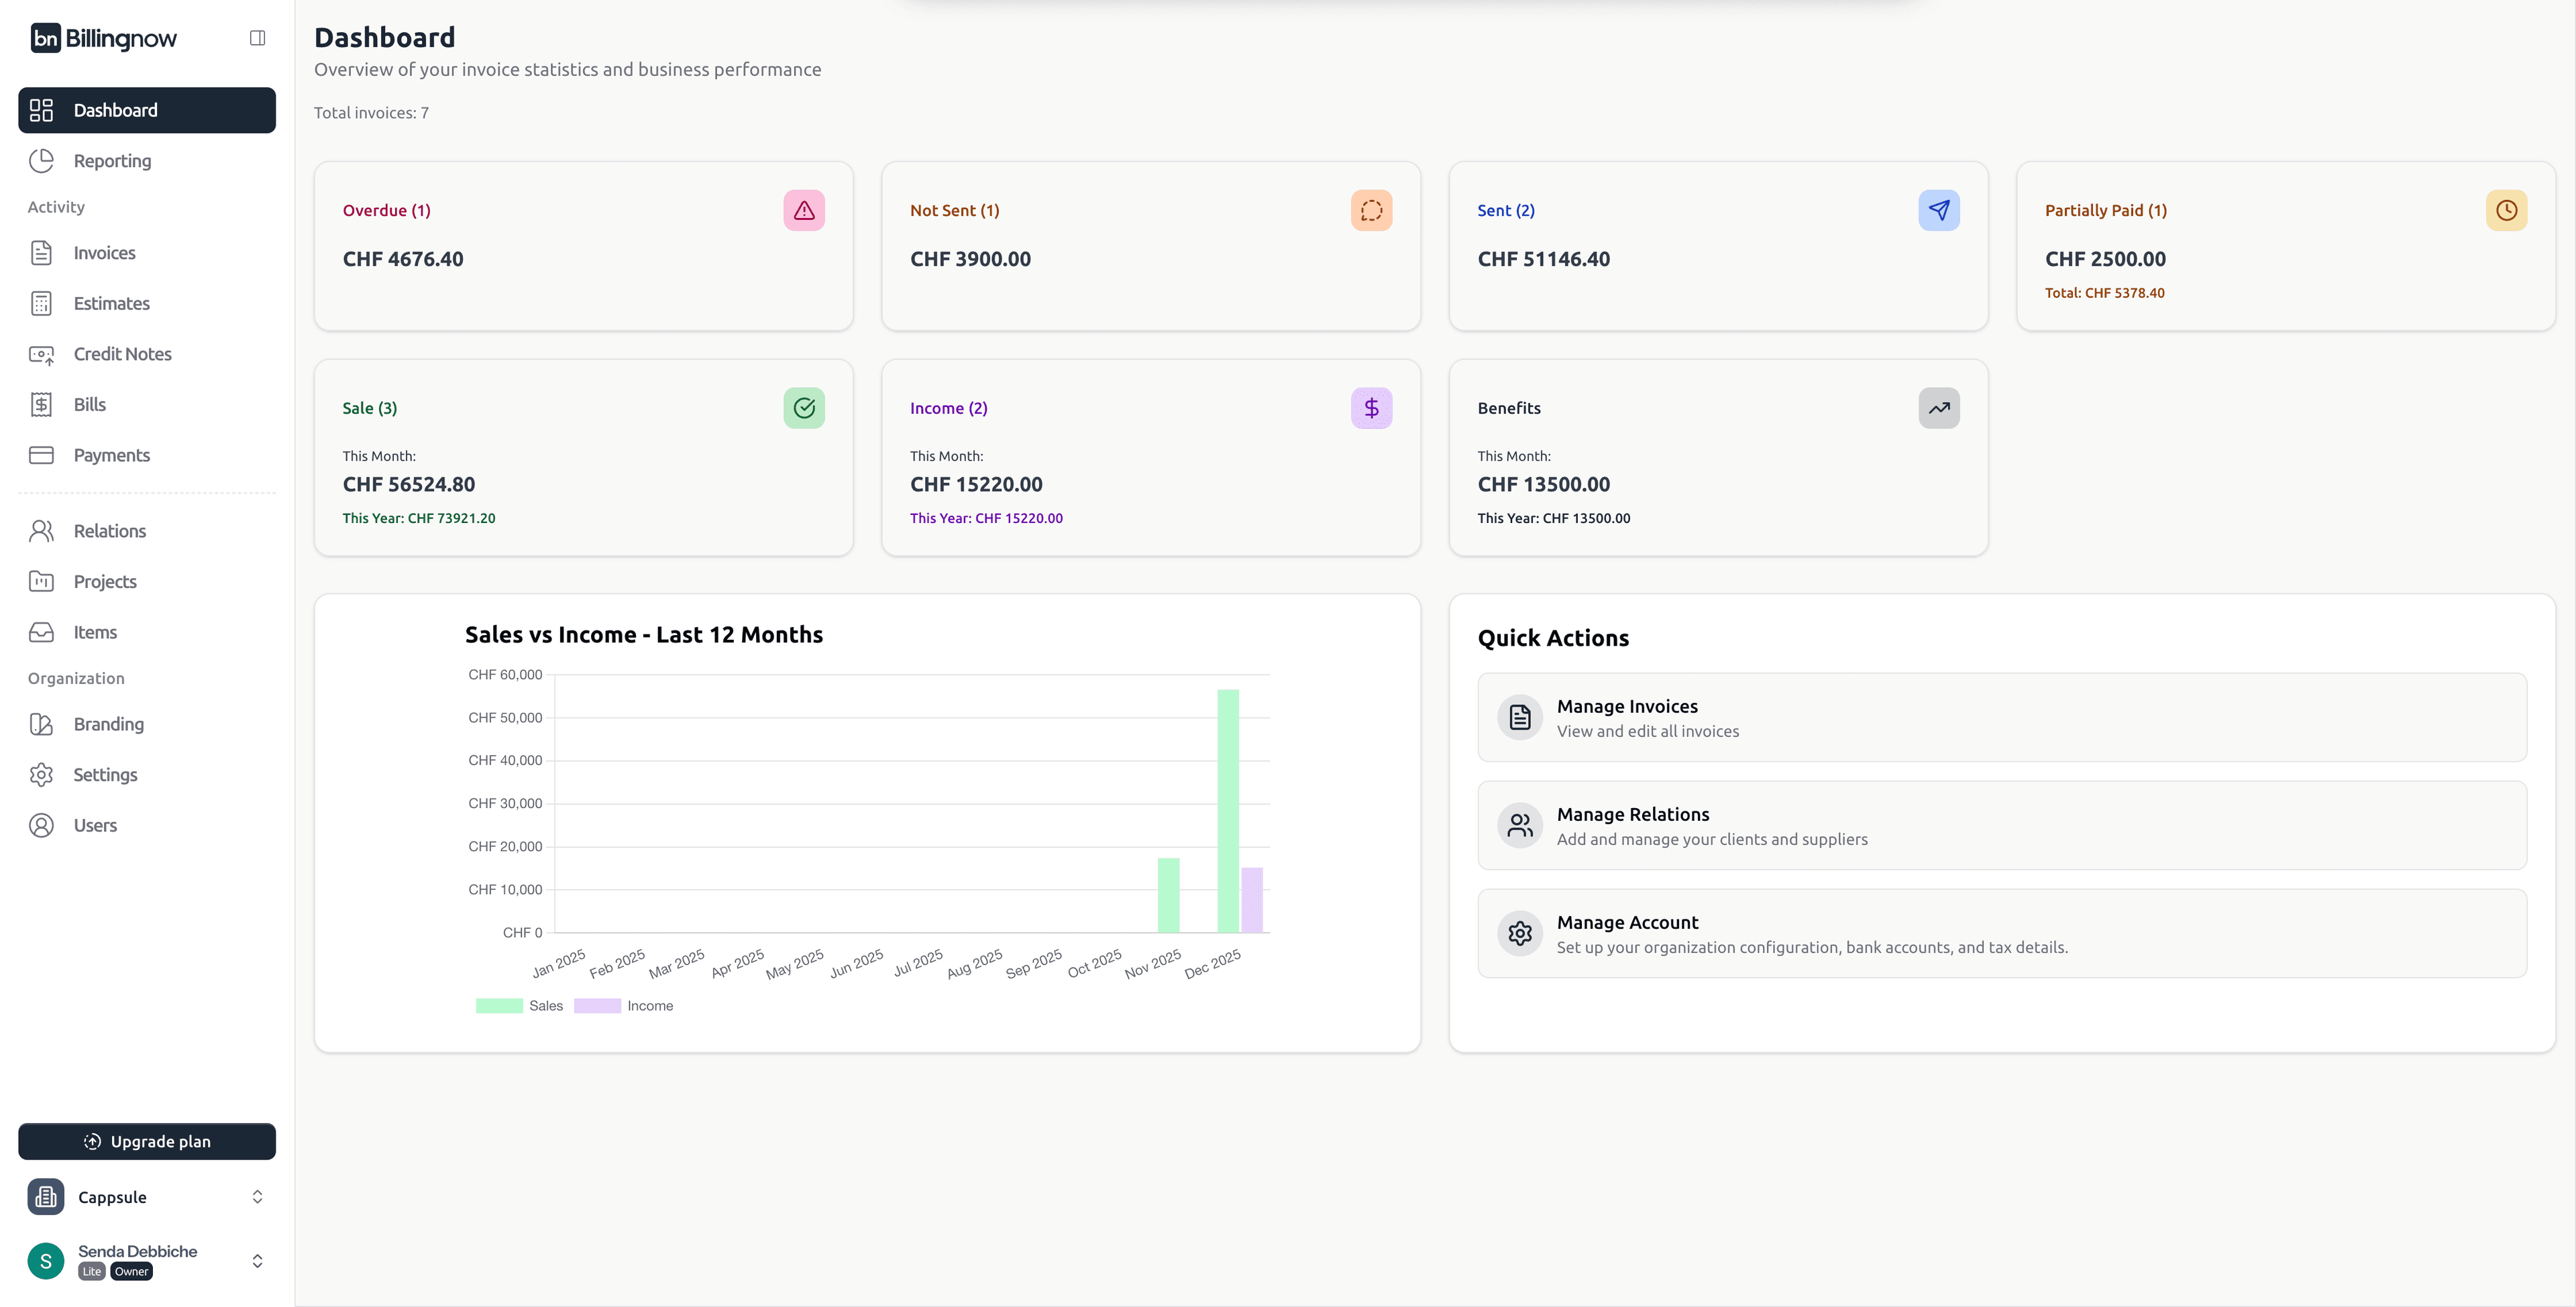
Task: Click the Bills icon in the sidebar
Action: coord(41,404)
